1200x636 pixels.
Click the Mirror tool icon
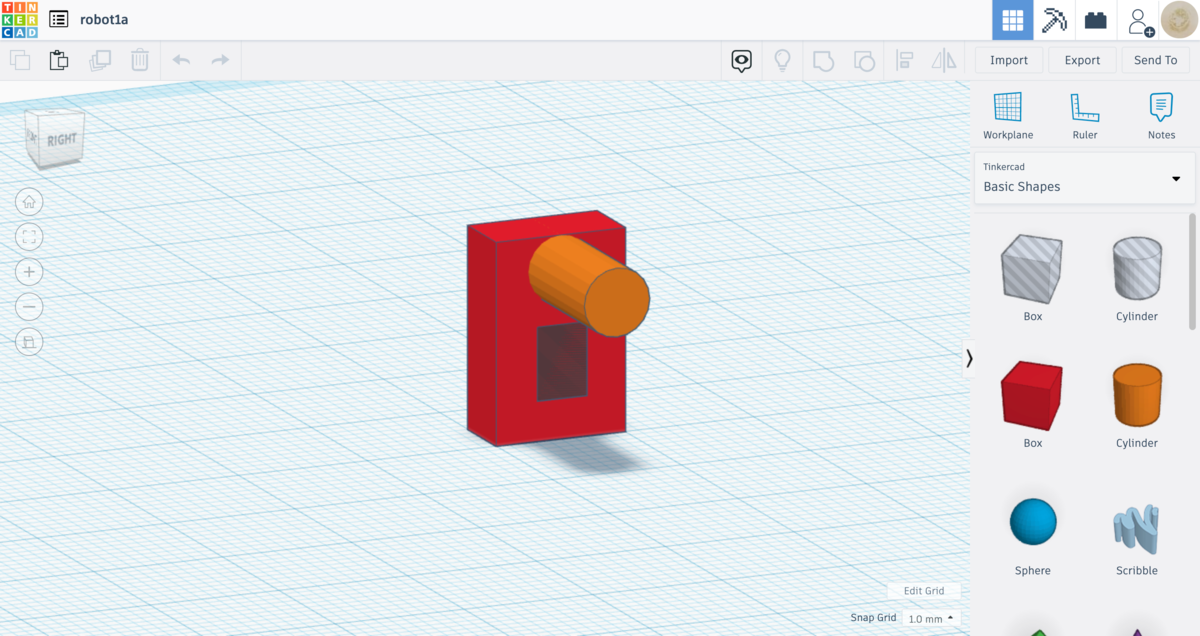[944, 61]
